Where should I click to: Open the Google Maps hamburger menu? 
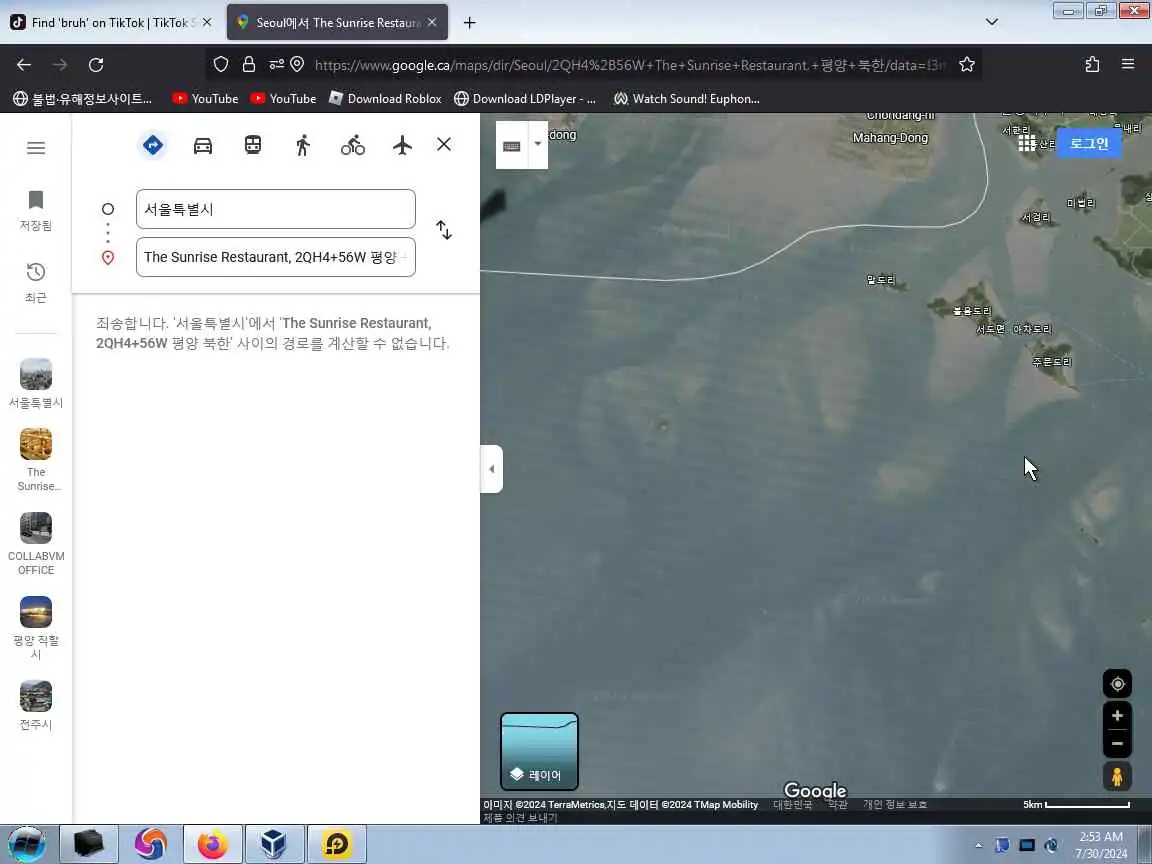click(x=36, y=148)
